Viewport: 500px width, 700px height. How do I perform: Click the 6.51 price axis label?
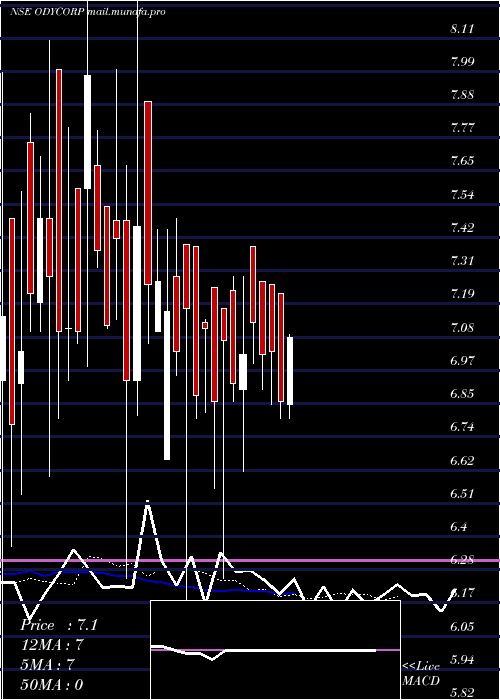click(462, 494)
